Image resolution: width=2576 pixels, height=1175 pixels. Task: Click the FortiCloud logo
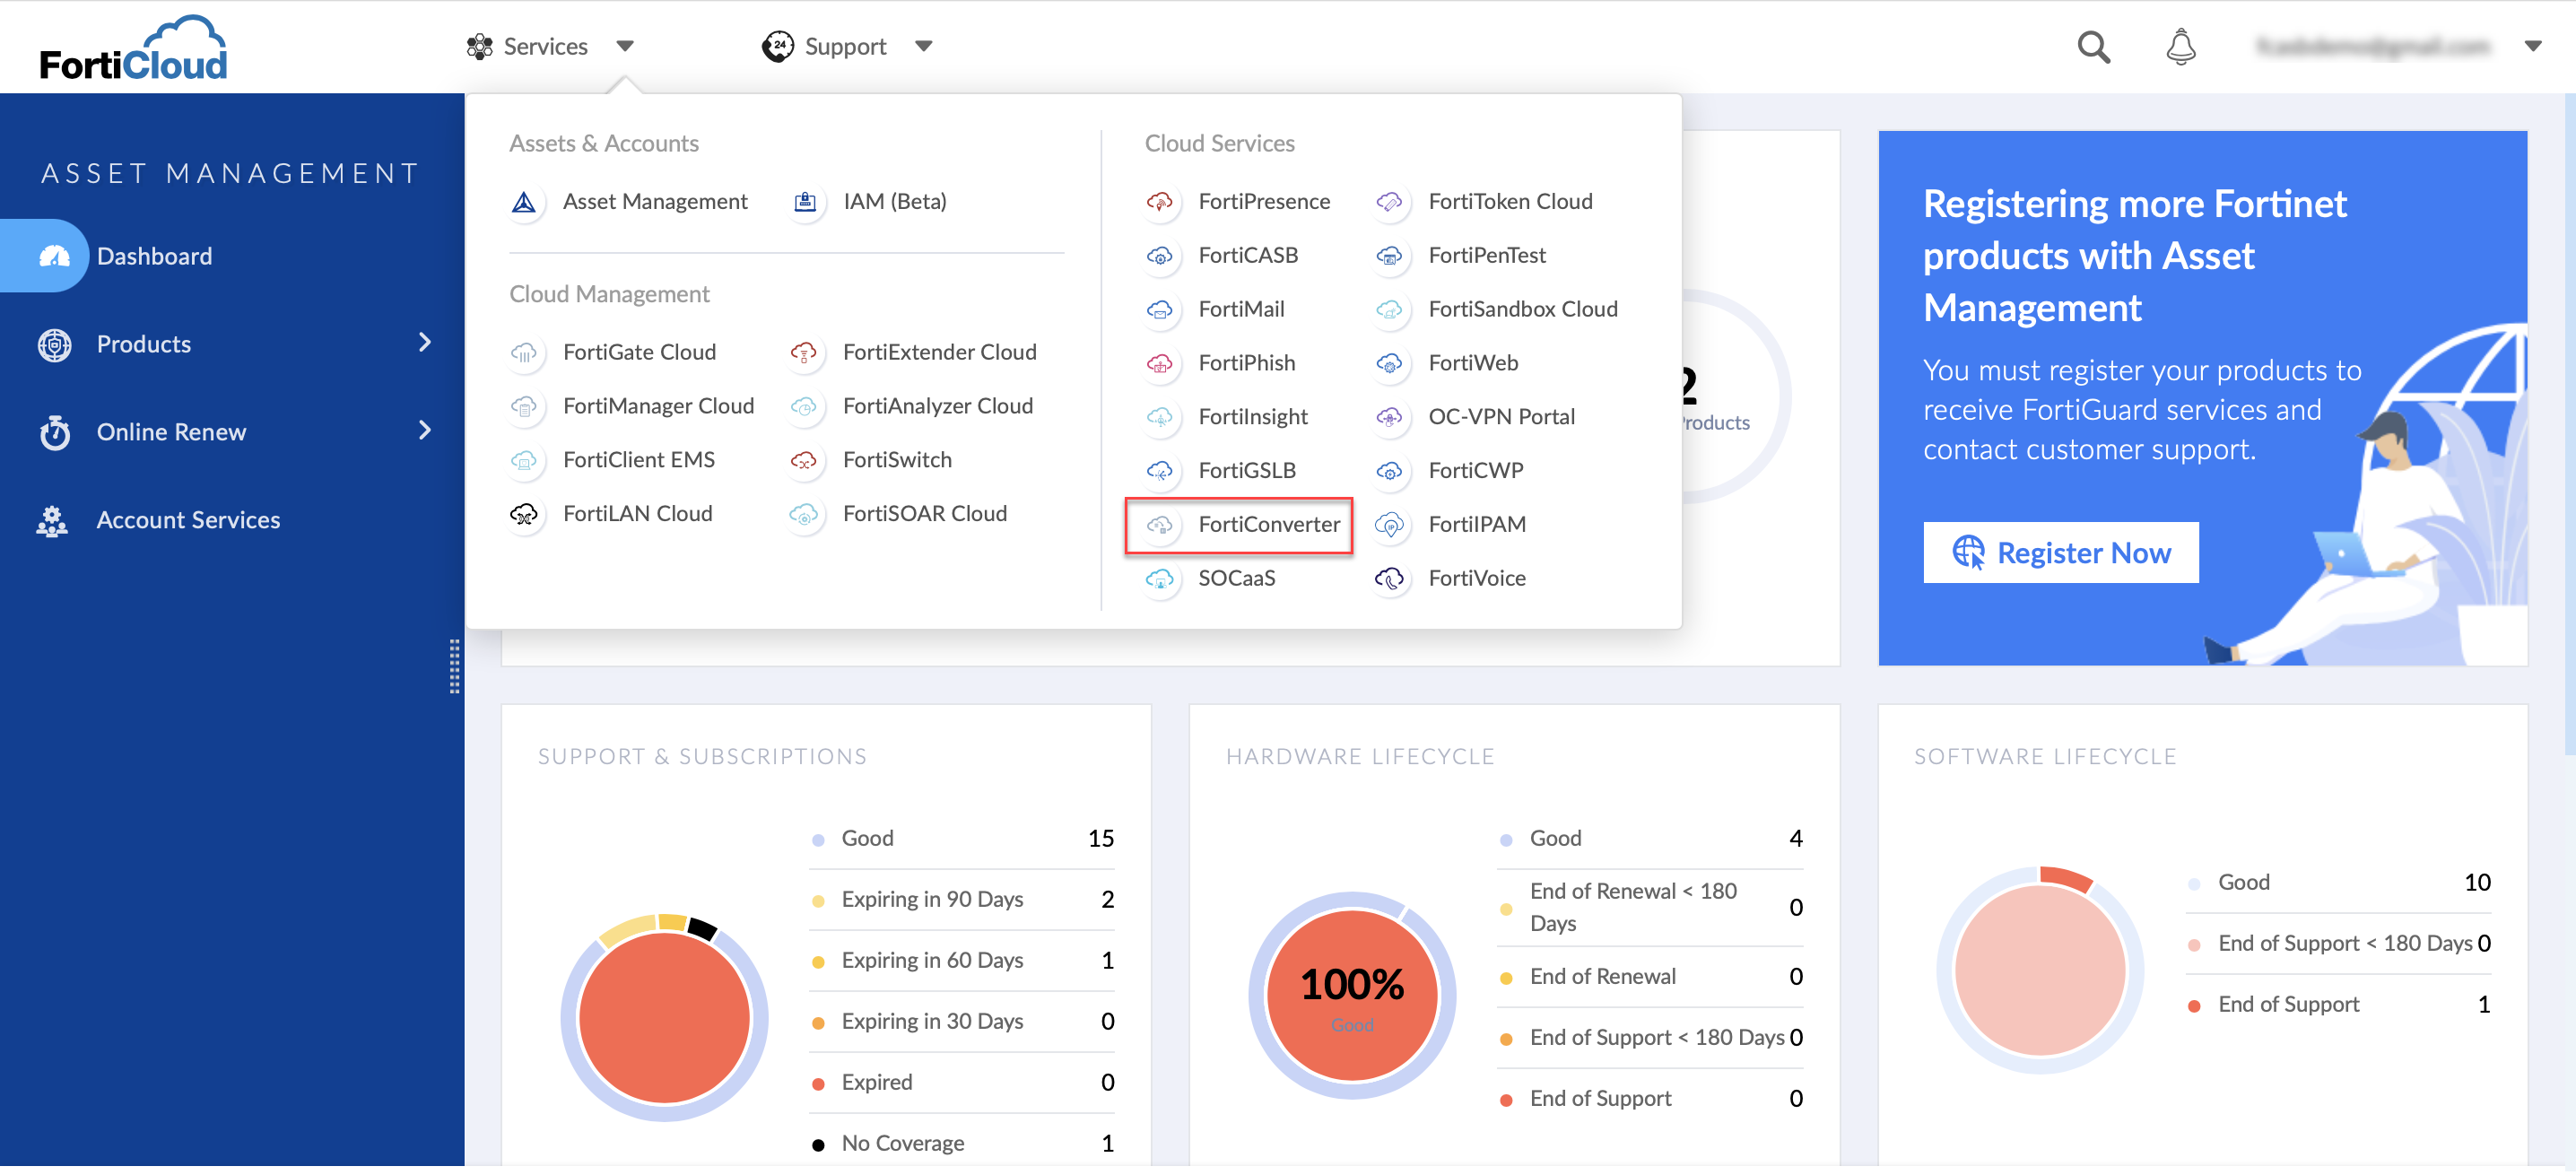pos(133,48)
